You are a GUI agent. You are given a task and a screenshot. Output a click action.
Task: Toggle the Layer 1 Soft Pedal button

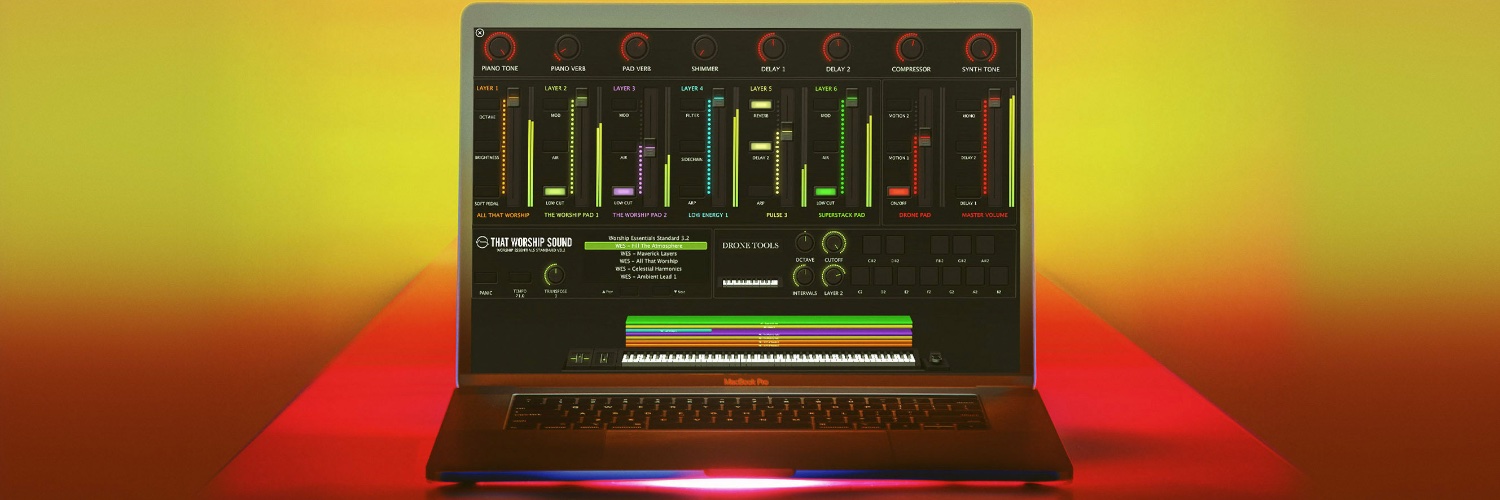click(486, 191)
